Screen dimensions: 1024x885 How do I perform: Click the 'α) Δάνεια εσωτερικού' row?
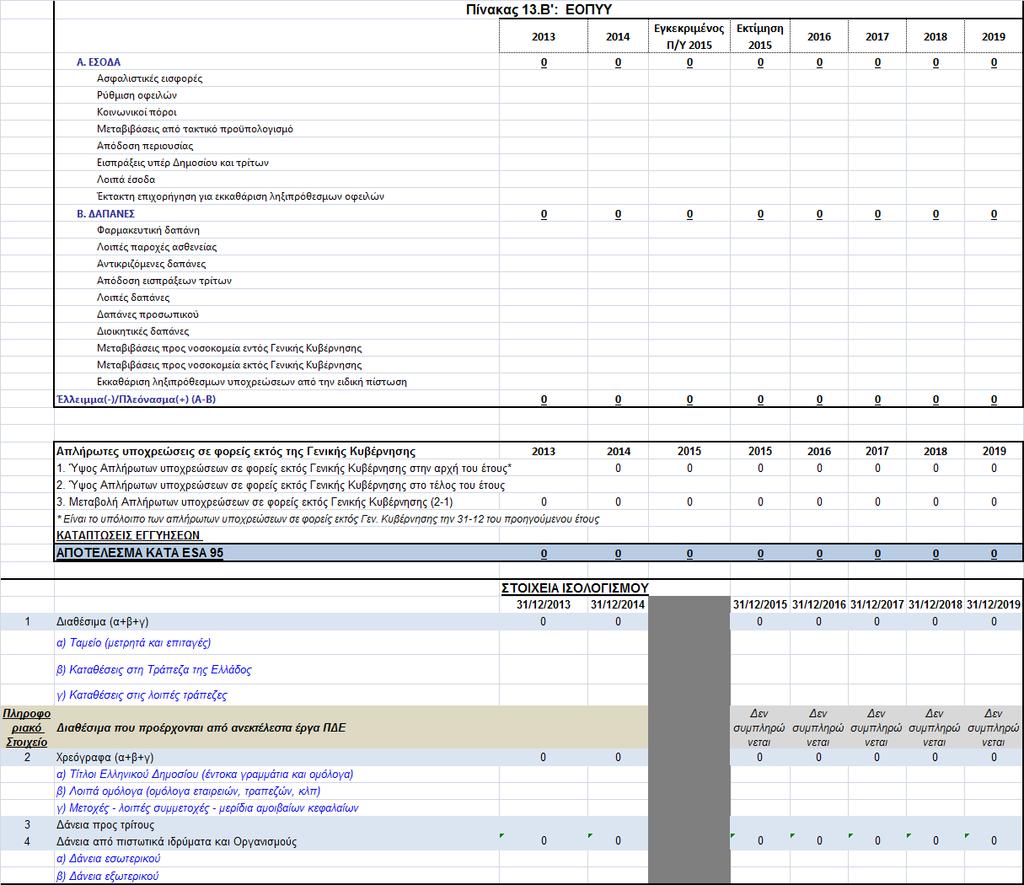coord(108,858)
